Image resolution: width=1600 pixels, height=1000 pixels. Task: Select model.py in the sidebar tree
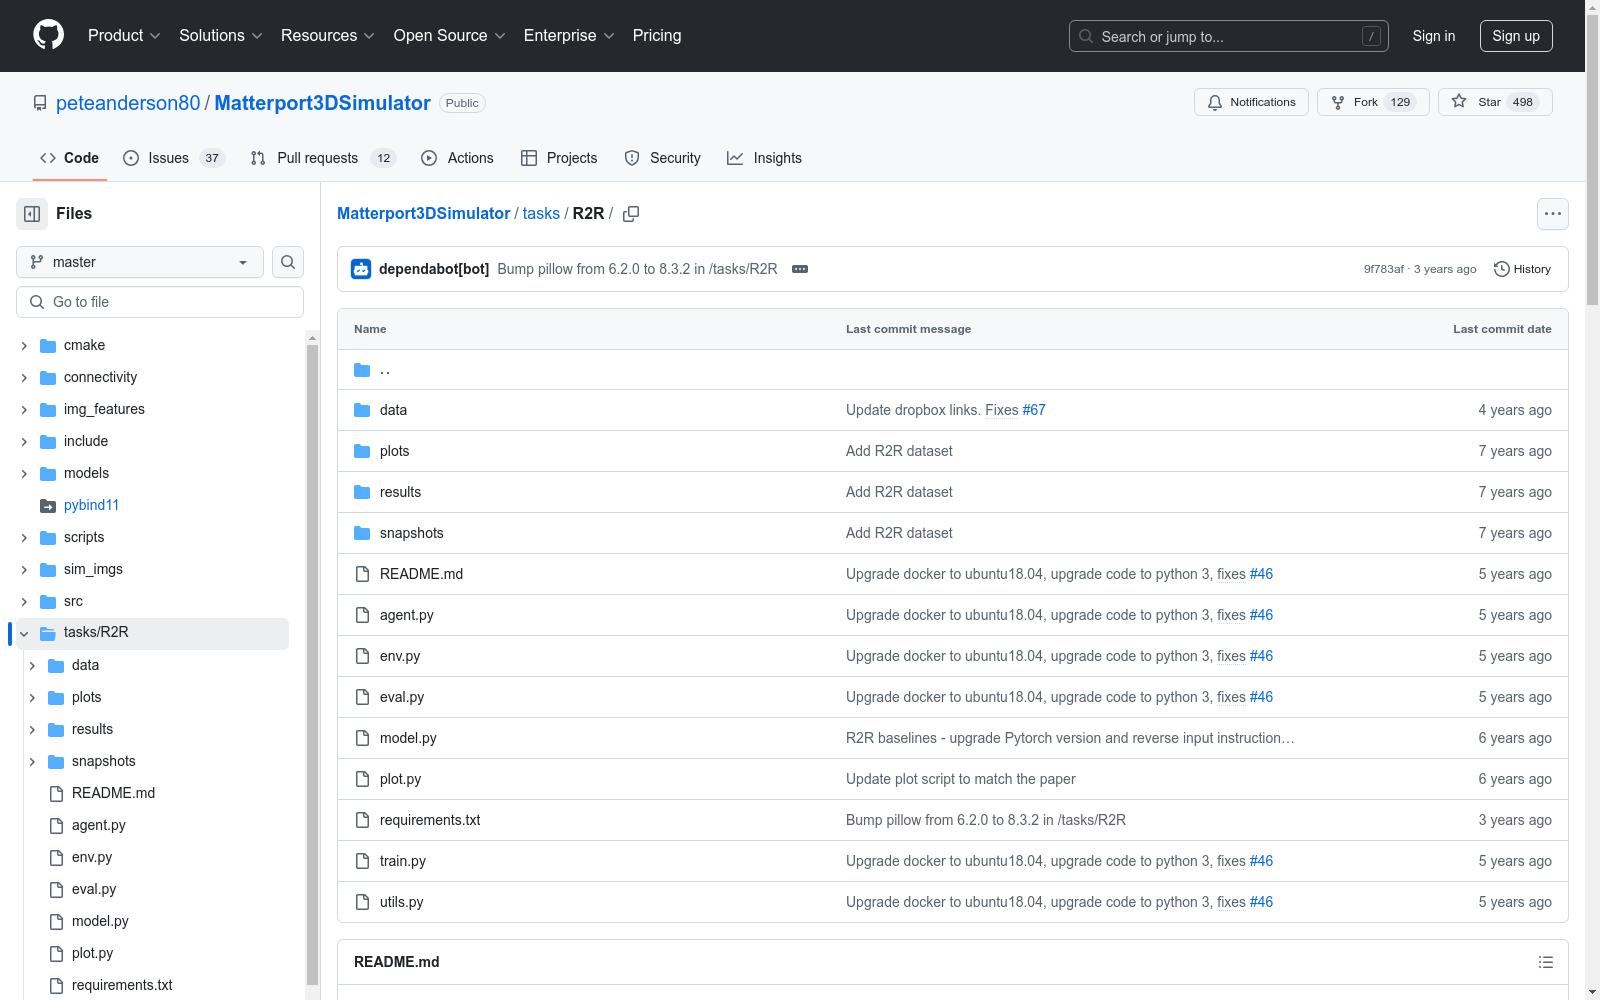coord(100,921)
